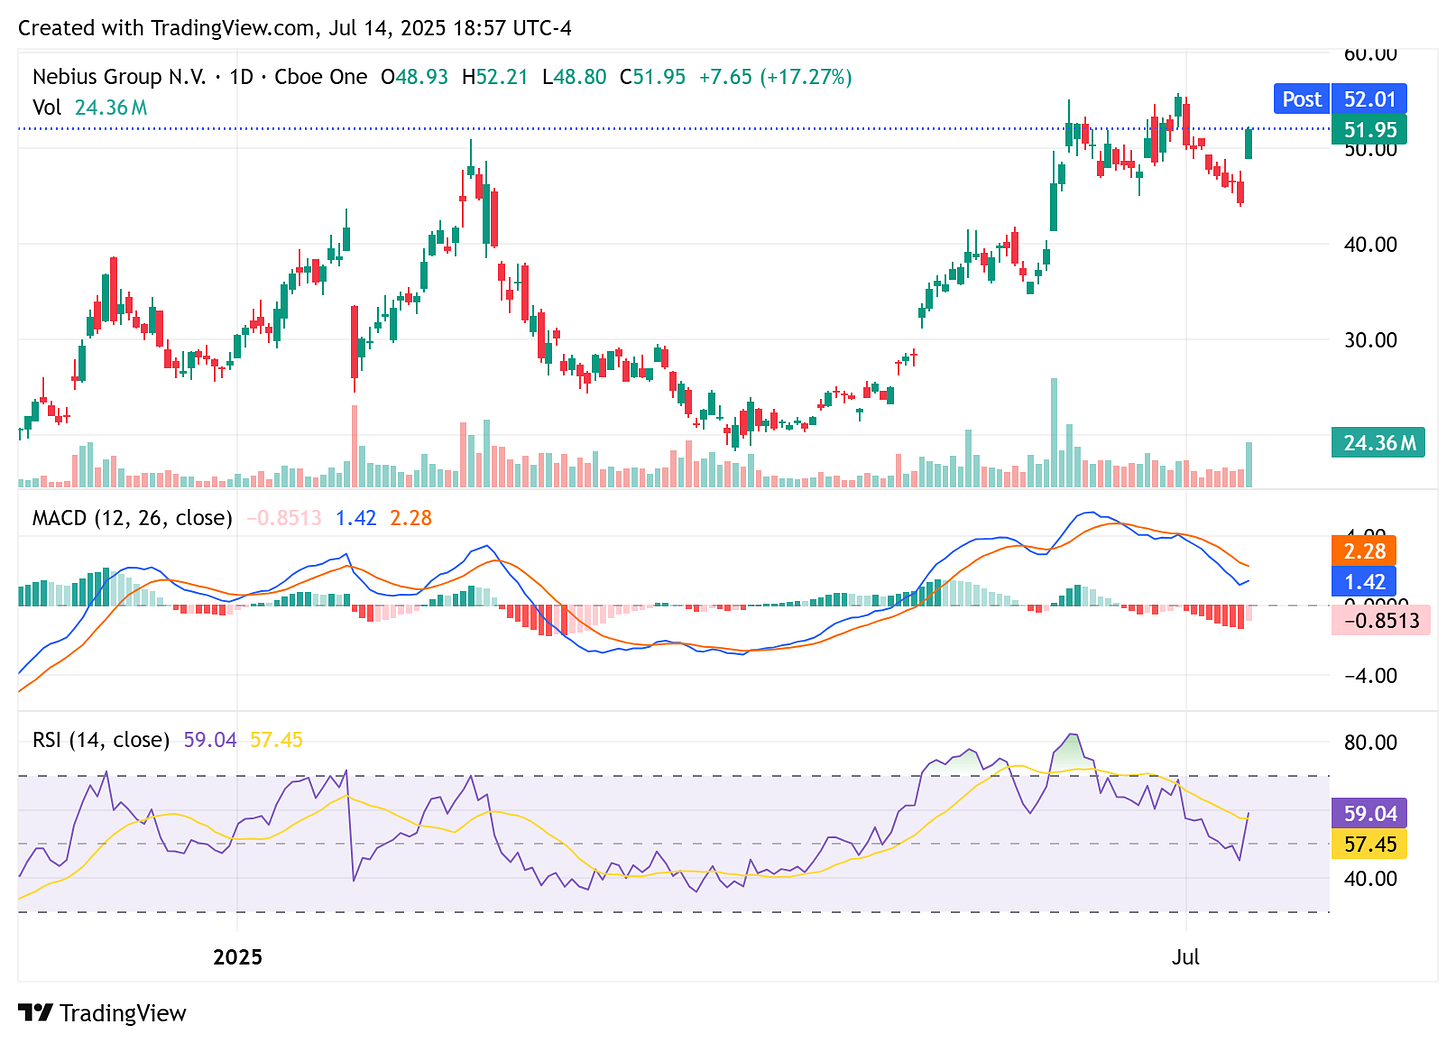Click the Post market status badge

coord(1300,99)
